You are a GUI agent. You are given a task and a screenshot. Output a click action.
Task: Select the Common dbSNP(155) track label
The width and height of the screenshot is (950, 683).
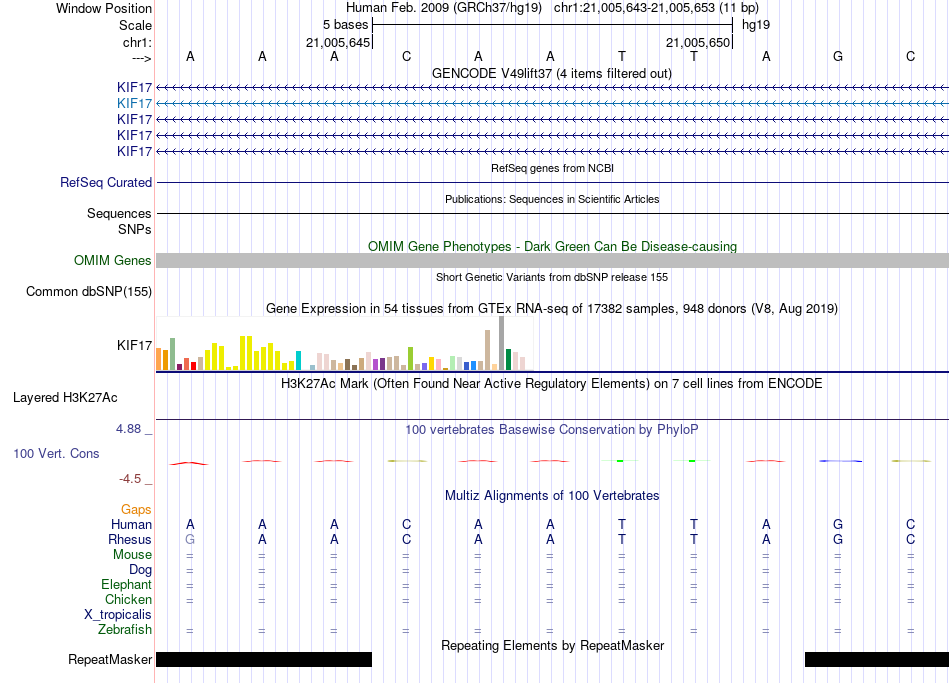click(x=89, y=292)
